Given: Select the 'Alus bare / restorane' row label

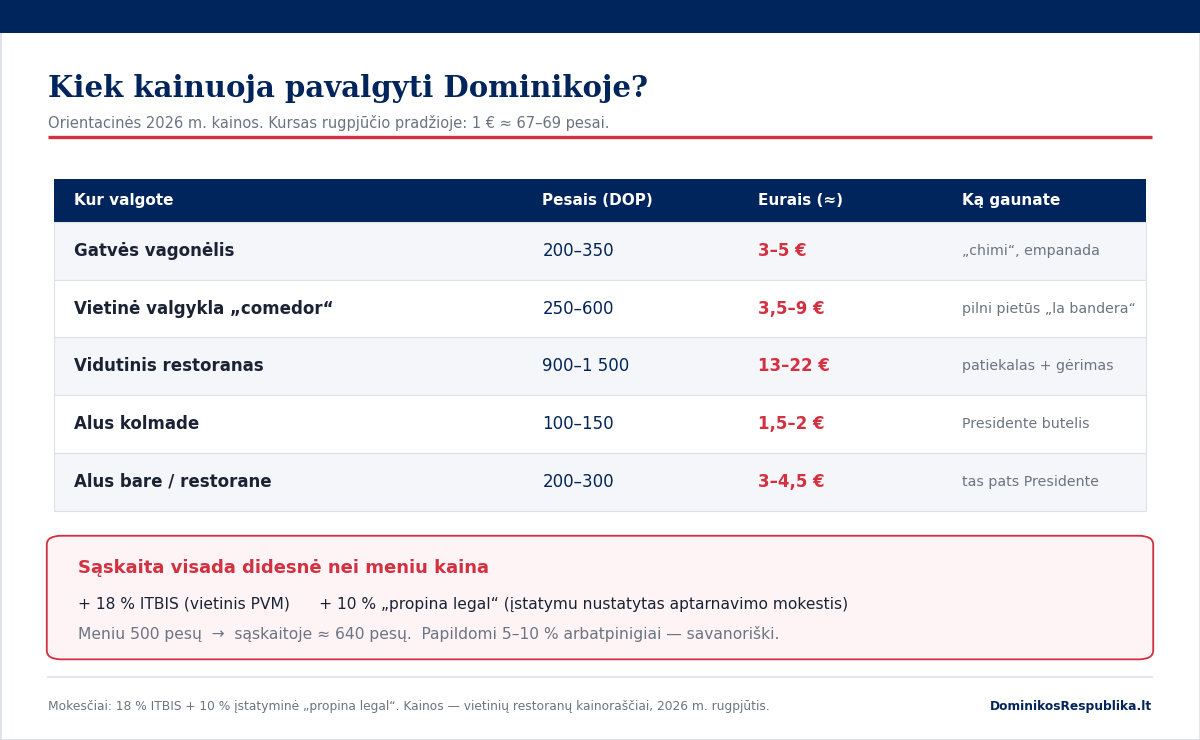Looking at the screenshot, I should (173, 482).
